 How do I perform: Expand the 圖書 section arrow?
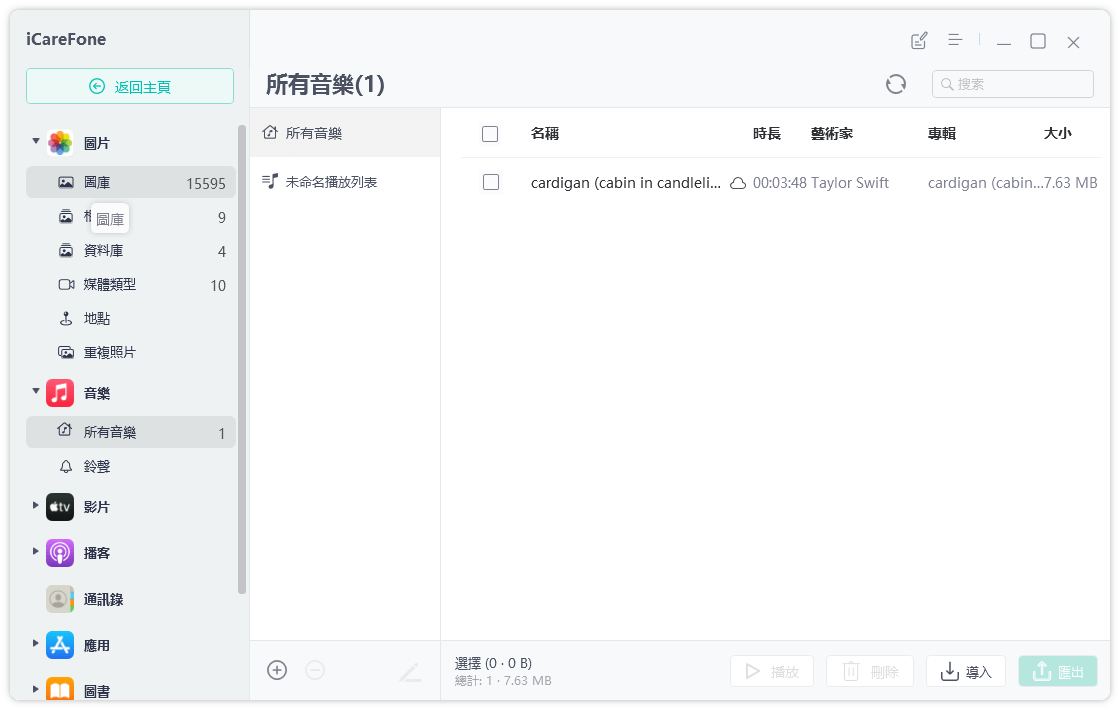[36, 689]
